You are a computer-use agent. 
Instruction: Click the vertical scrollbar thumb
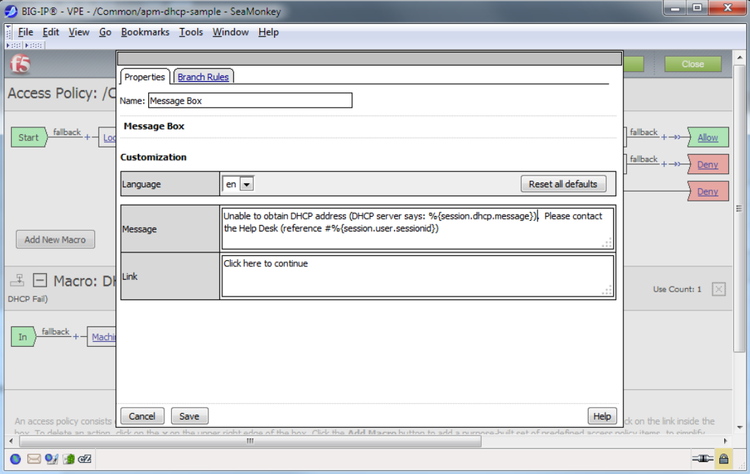pos(739,209)
